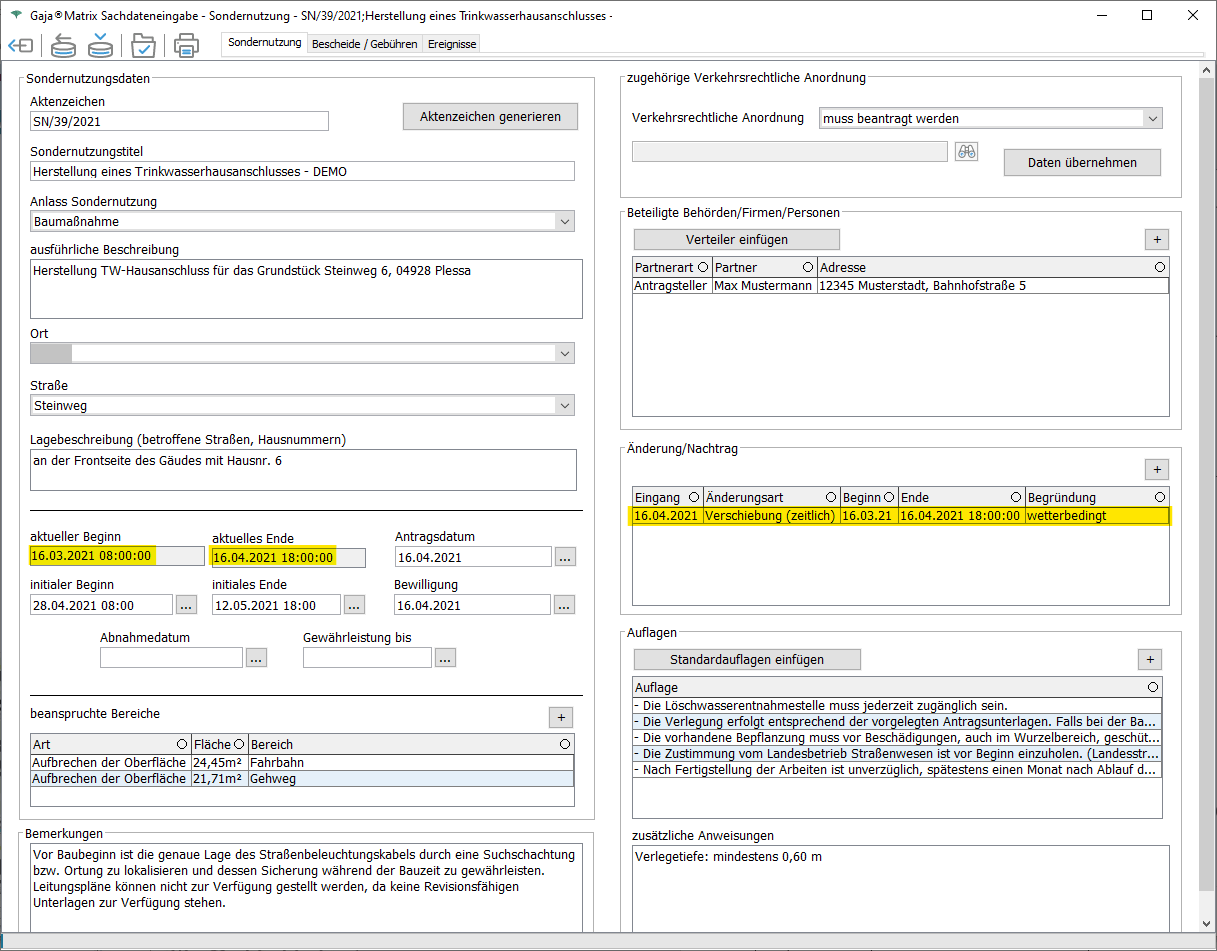Screen dimensions: 1217x951
Task: Open Verkehrsrechtliche Anordnung dropdown
Action: pyautogui.click(x=1152, y=118)
